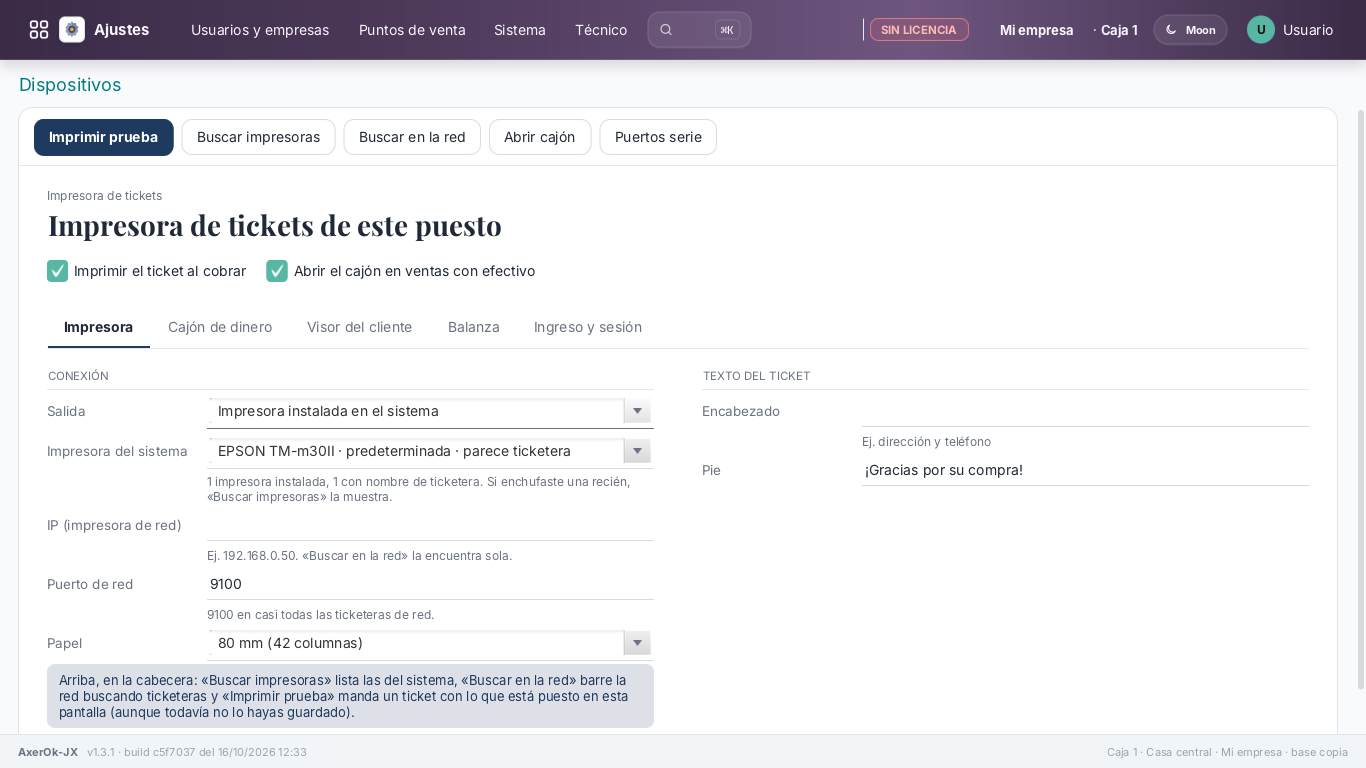
Task: Click the Buscar impresoras button
Action: coord(258,137)
